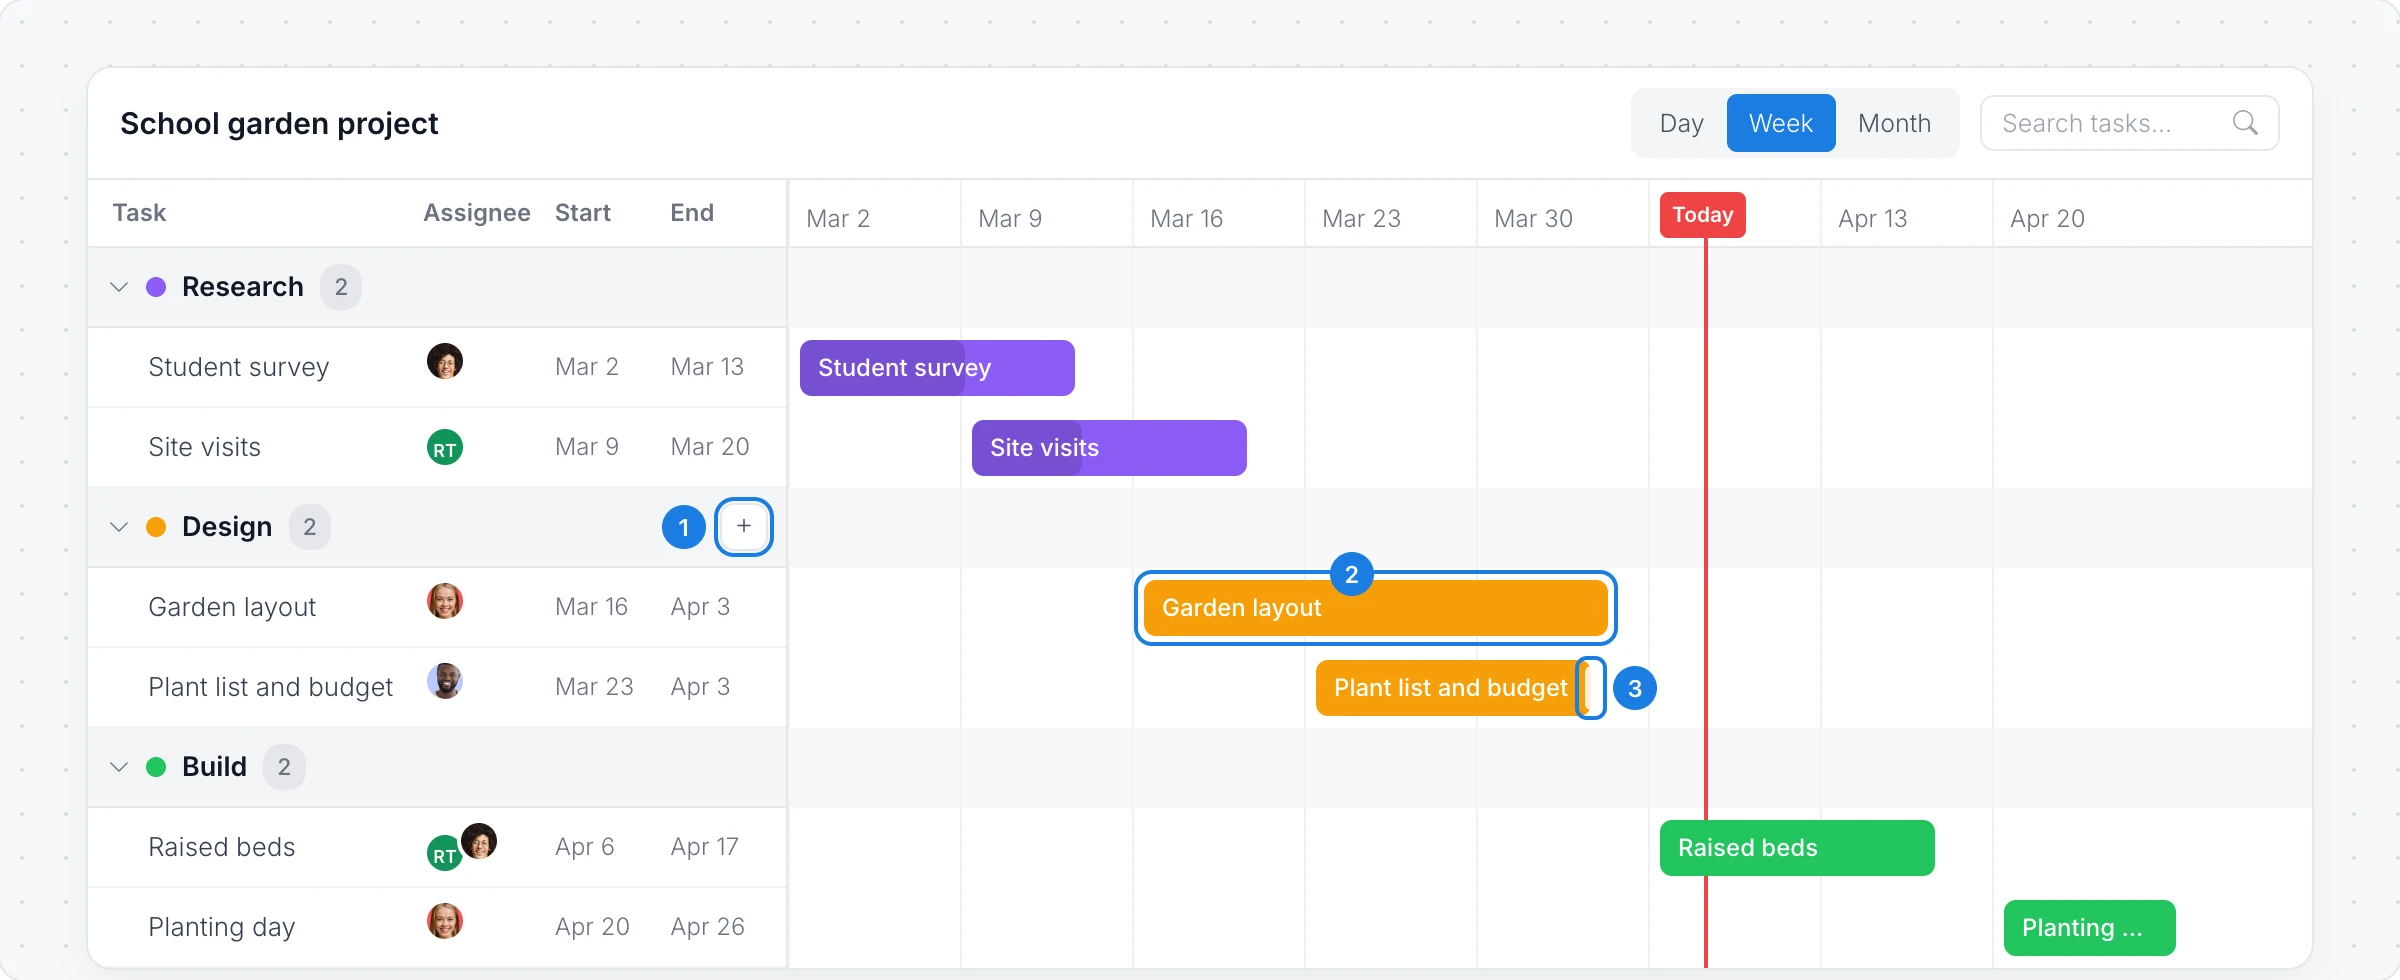Open Garden layout assignee avatar
Screen dimensions: 2400x980
click(445, 601)
